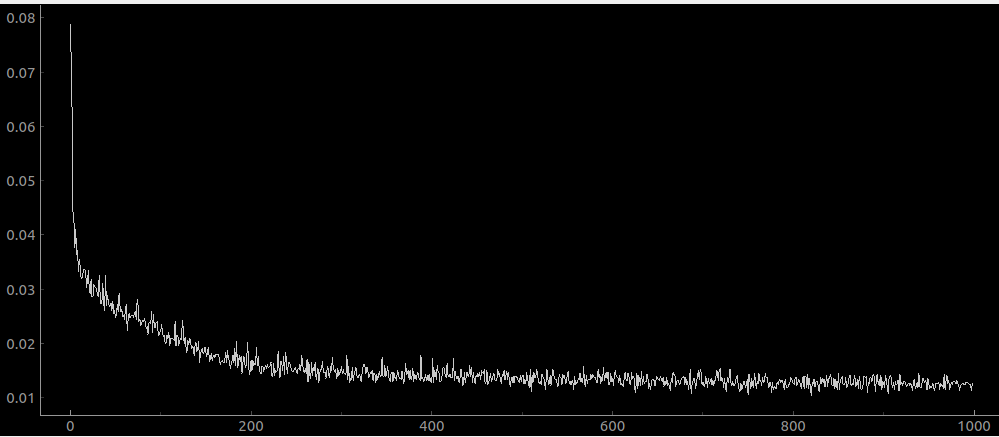Pick the 600 x-axis tick label
This screenshot has height=437, width=999.
pos(612,424)
